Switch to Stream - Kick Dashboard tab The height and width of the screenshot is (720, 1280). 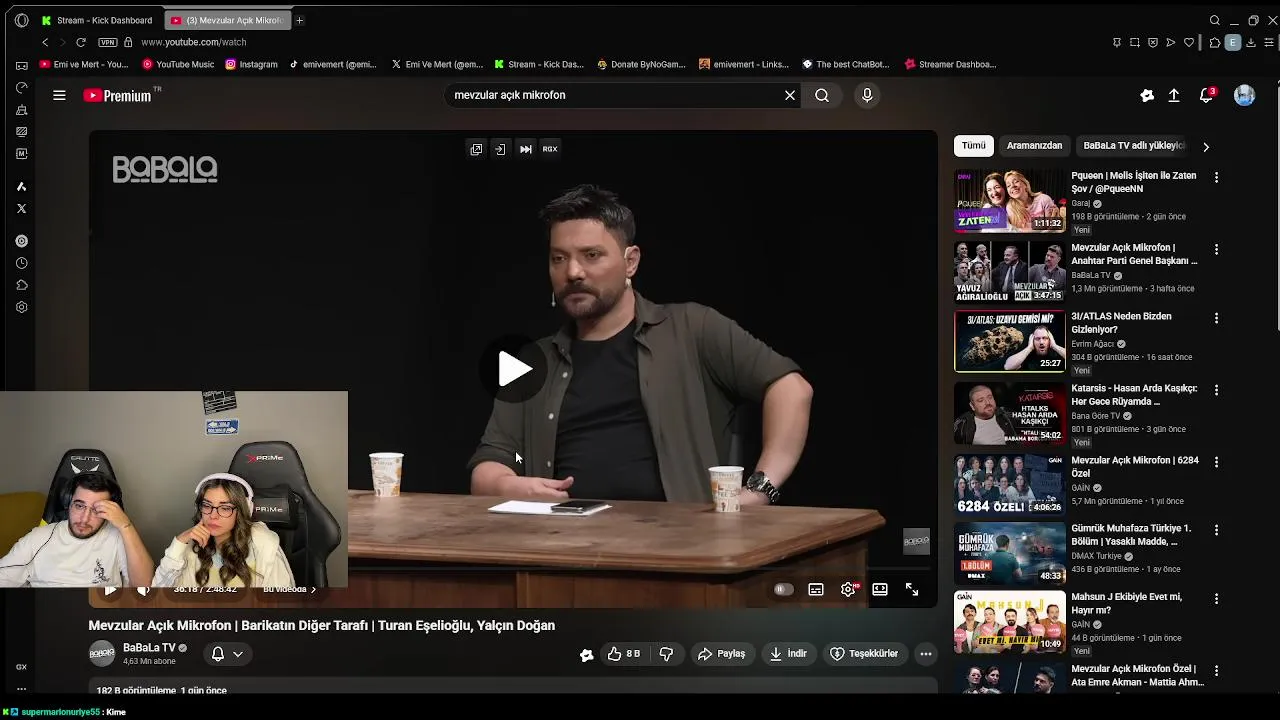click(98, 20)
